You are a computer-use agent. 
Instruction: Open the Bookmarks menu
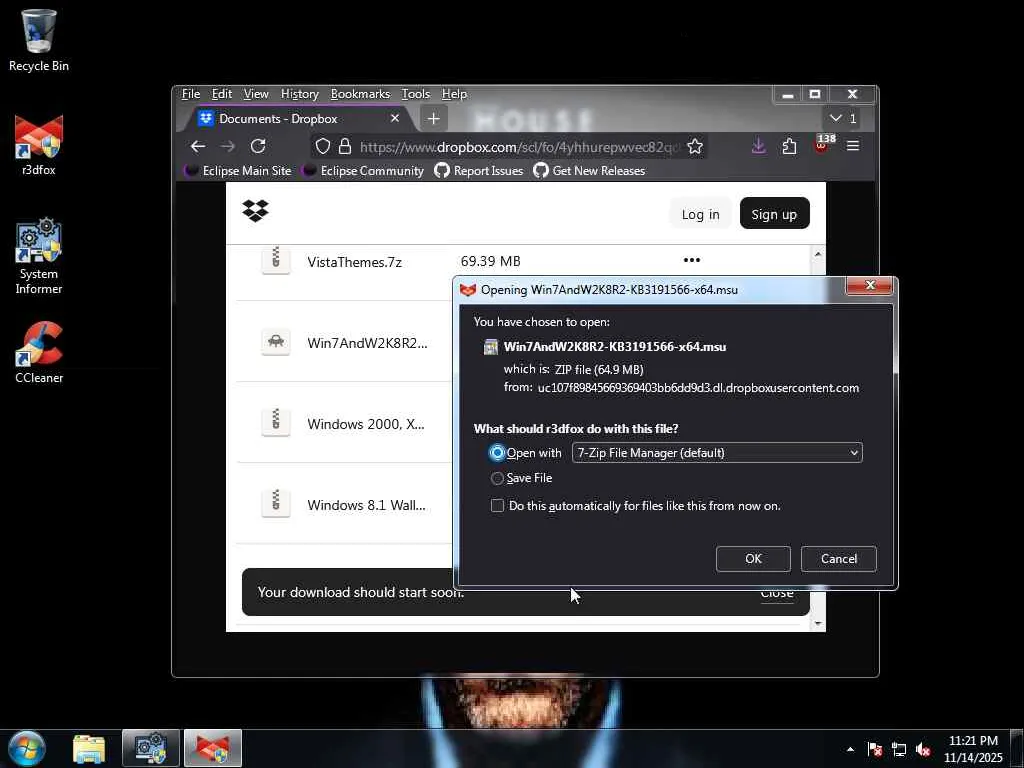click(360, 94)
